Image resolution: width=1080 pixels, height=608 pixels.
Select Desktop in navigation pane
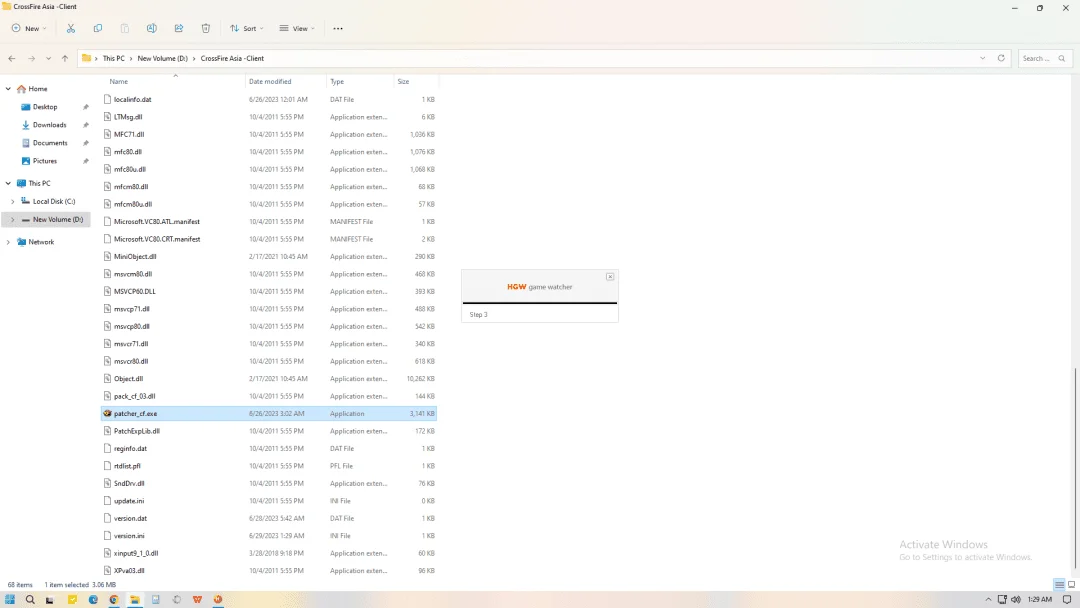pos(45,107)
